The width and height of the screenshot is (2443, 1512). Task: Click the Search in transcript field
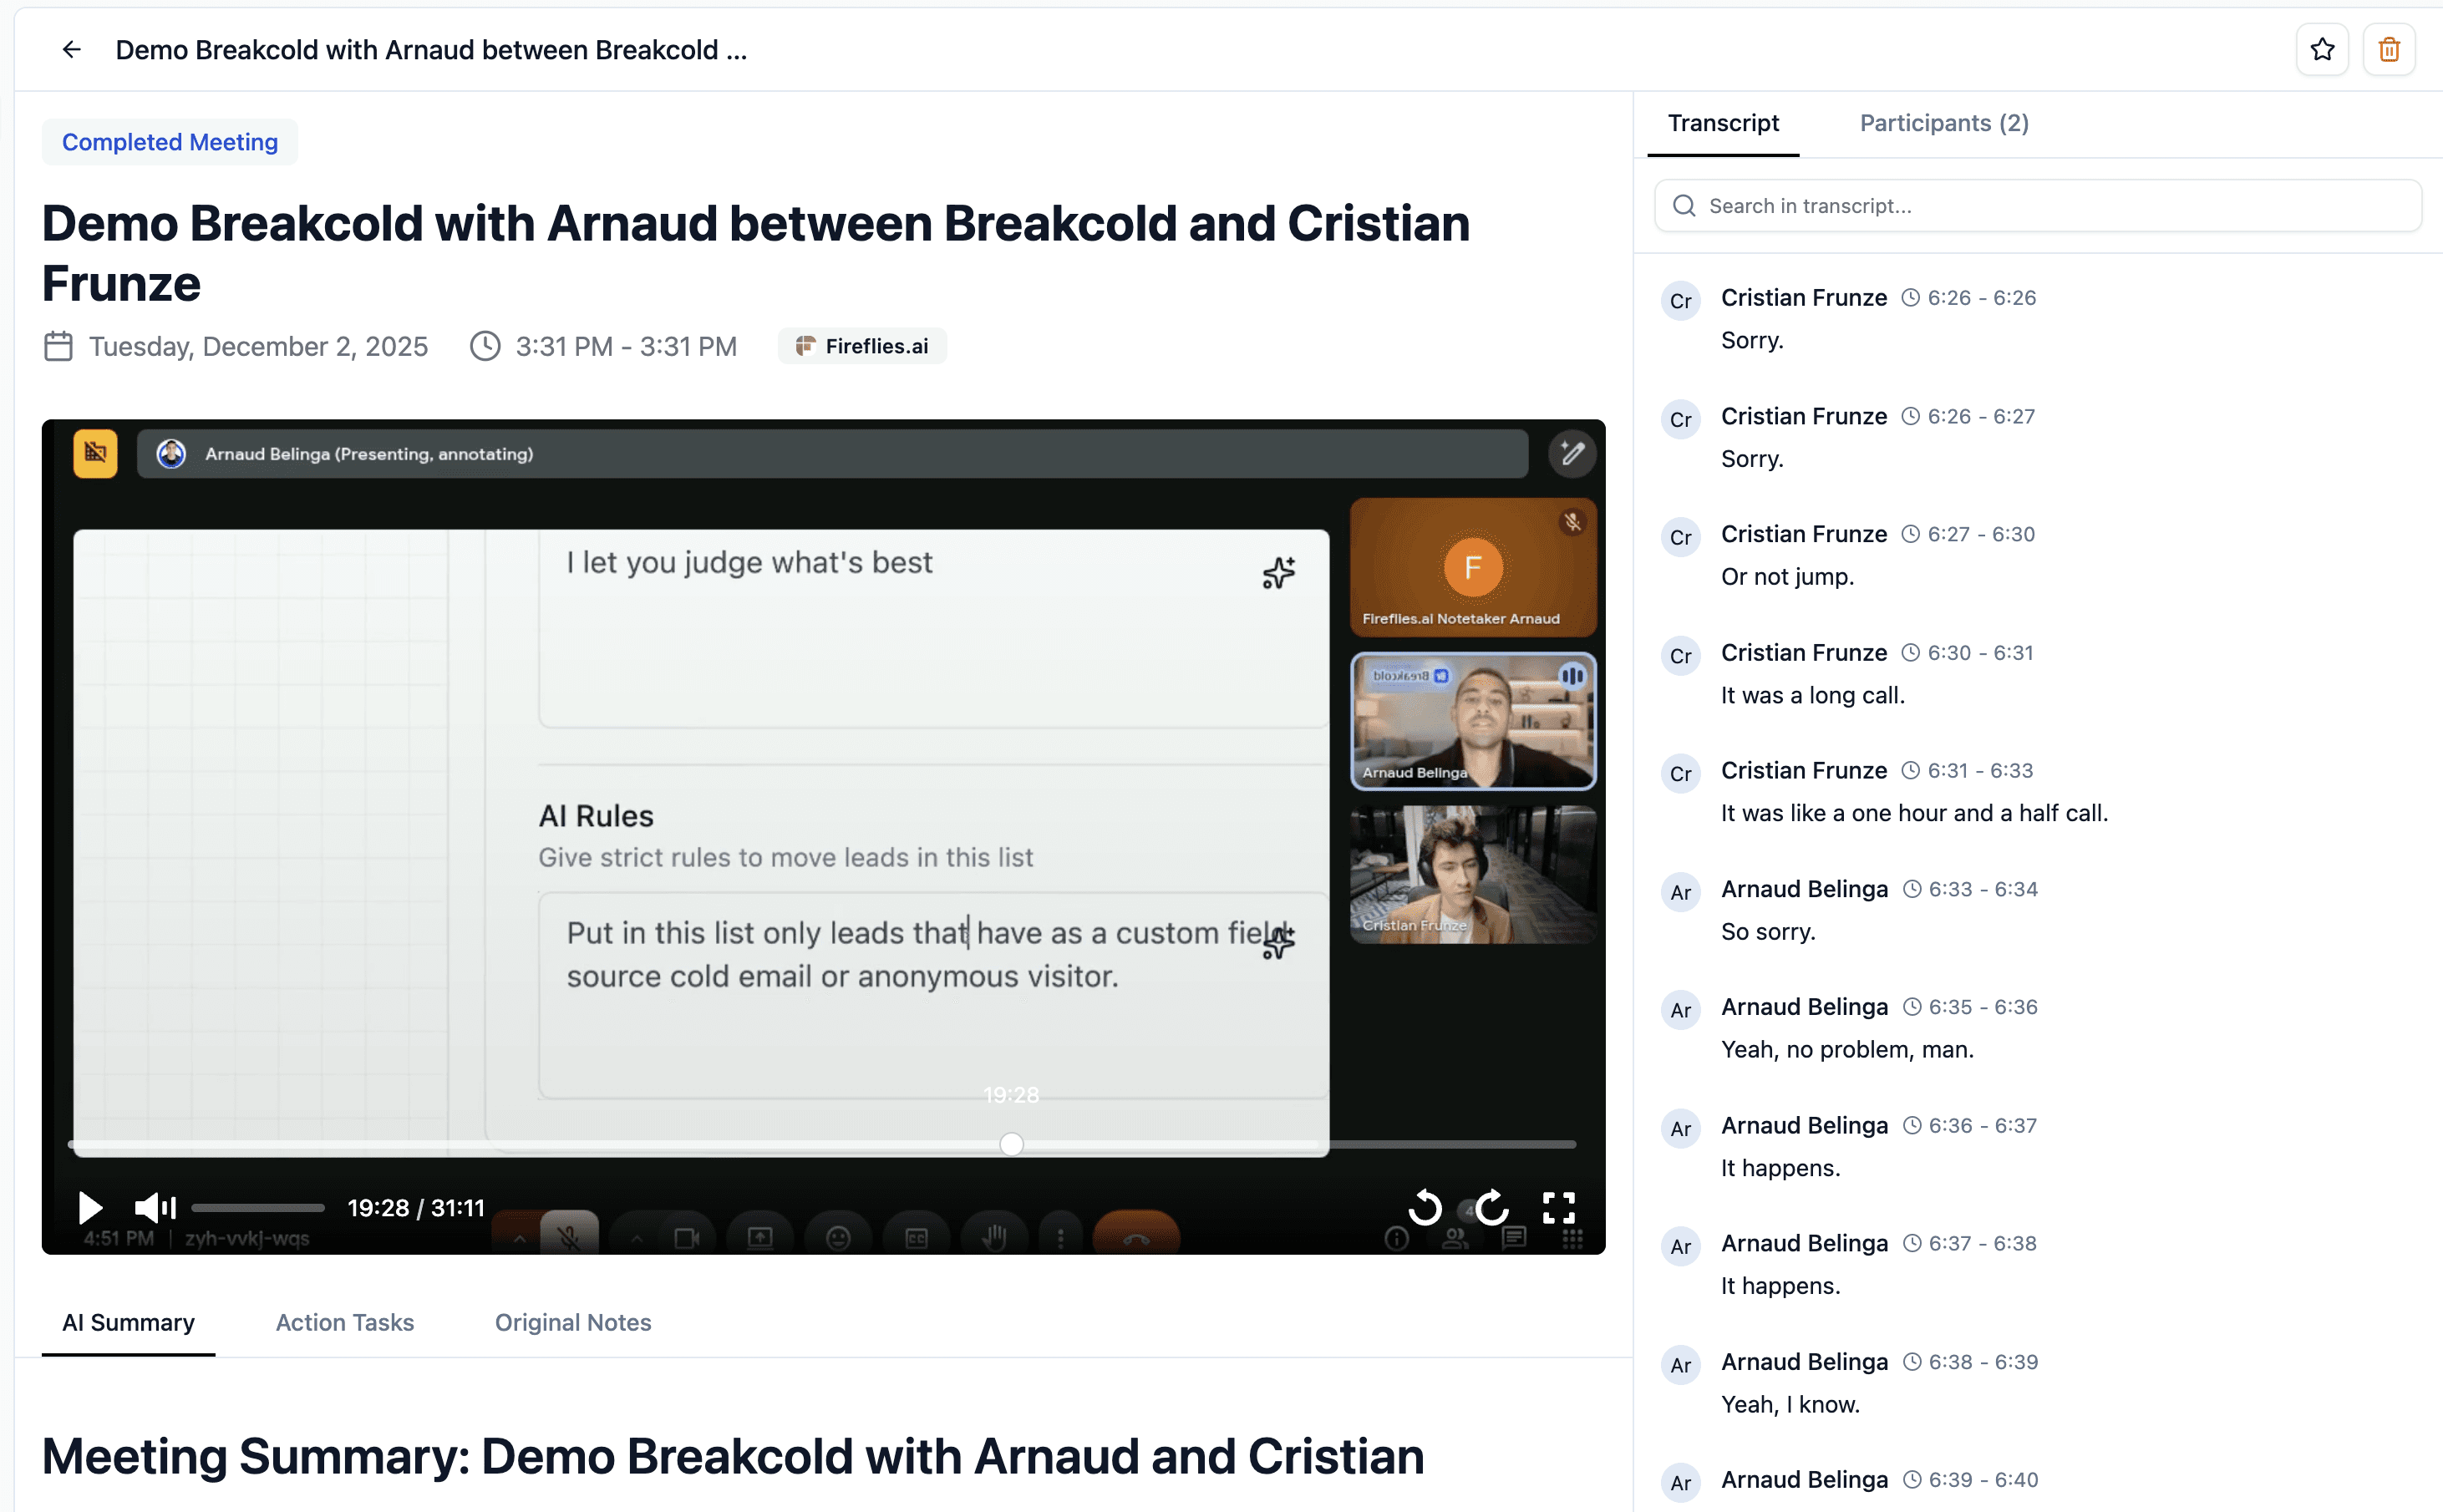tap(2037, 206)
